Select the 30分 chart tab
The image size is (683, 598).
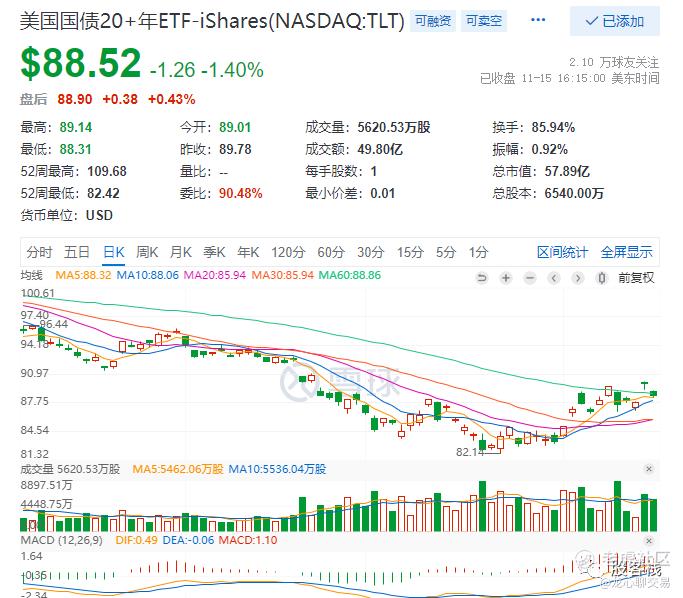point(371,252)
